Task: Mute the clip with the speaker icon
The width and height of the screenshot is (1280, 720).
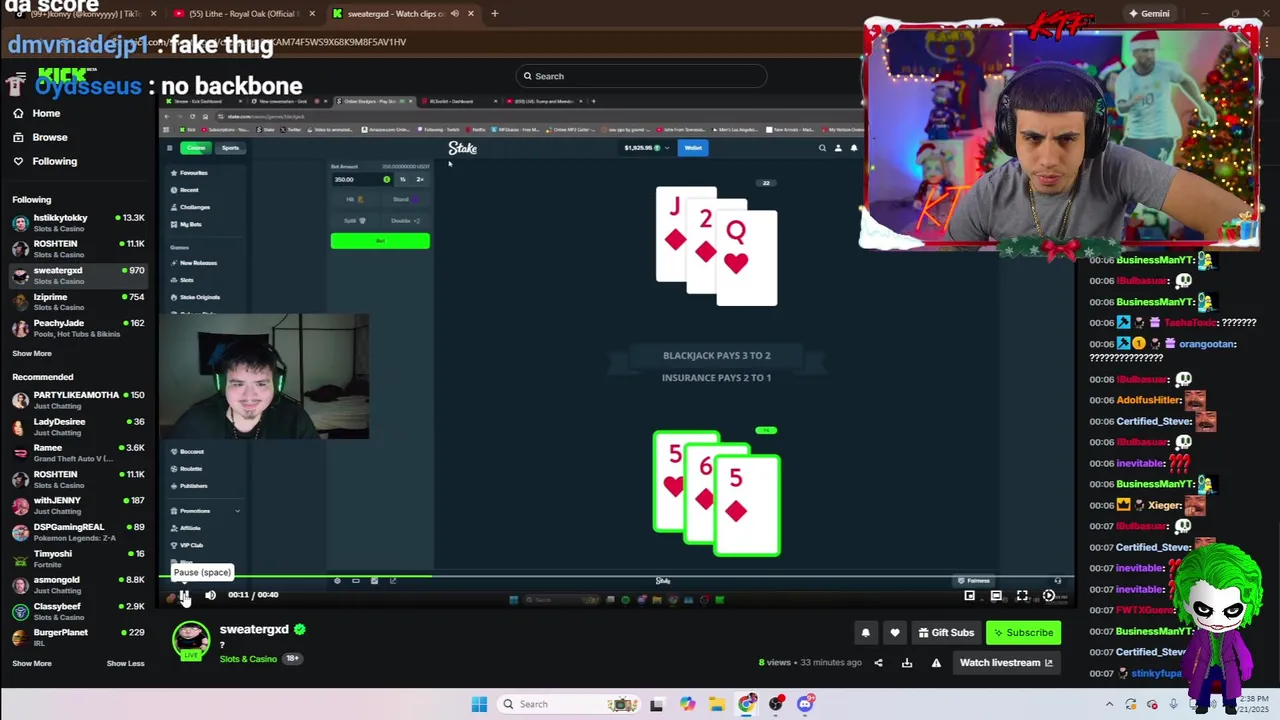Action: point(210,595)
